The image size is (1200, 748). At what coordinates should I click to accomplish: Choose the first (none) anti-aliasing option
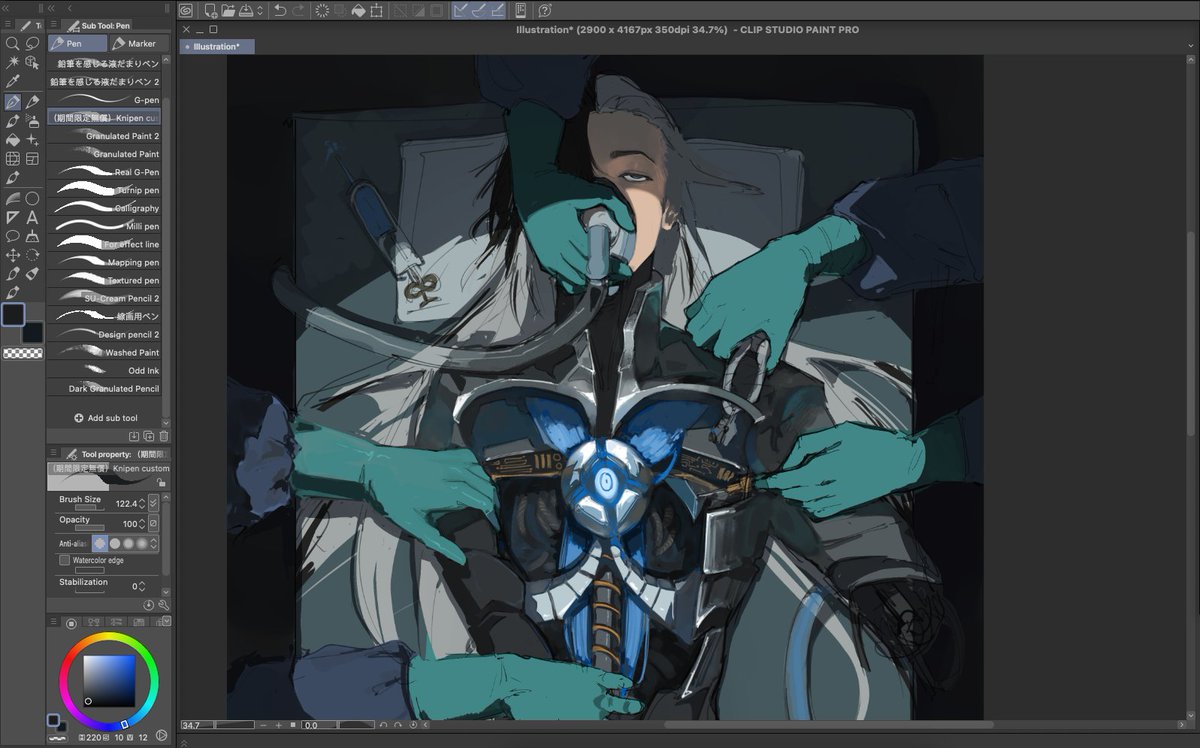(x=100, y=543)
